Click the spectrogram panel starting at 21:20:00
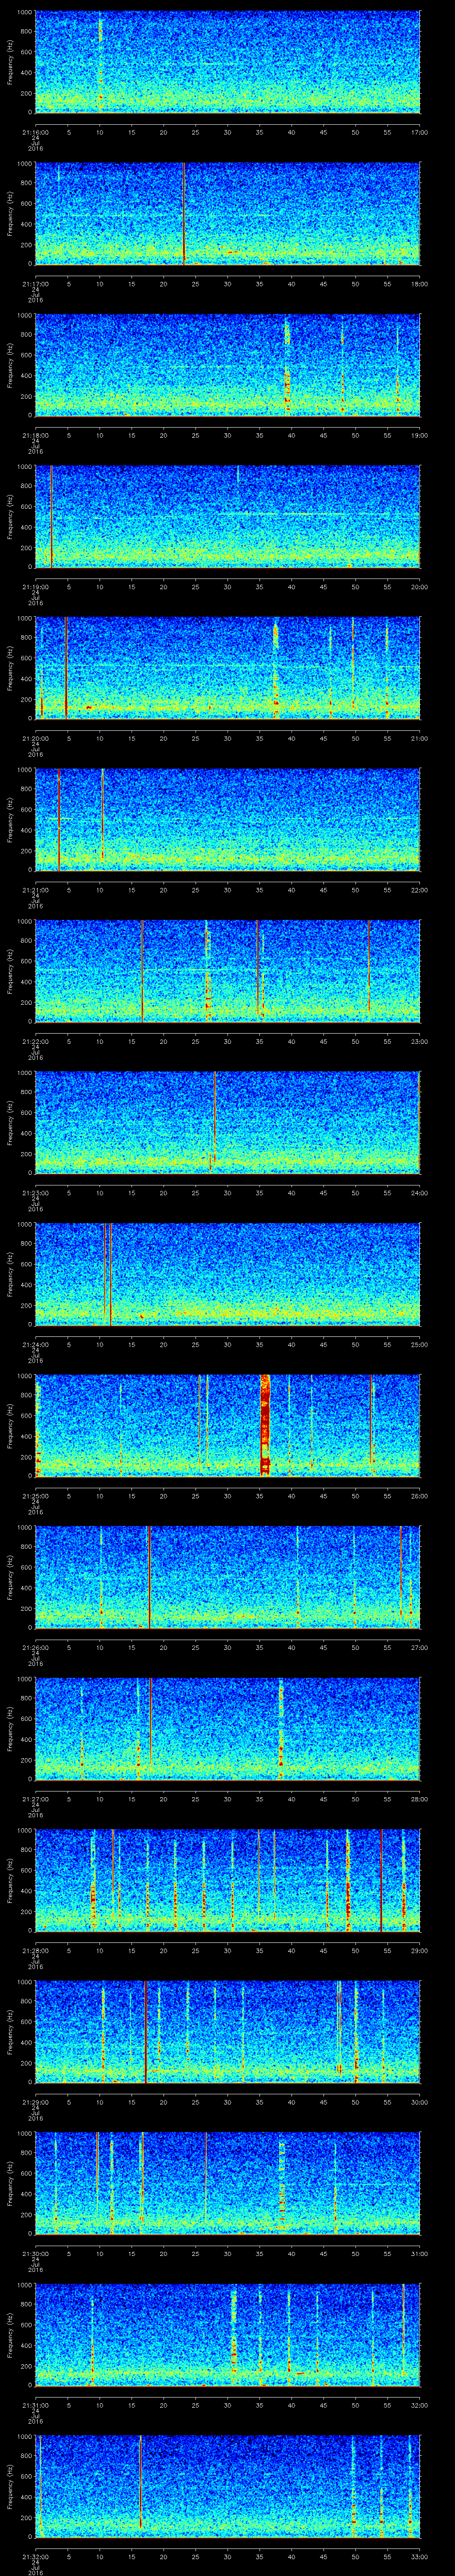Screen dimensions: 455x2576 click(228, 668)
